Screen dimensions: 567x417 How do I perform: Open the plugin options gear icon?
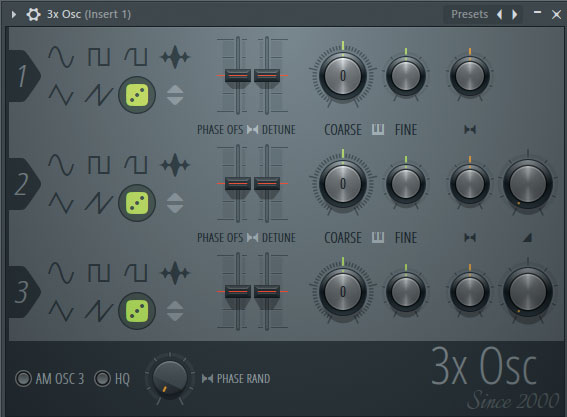click(33, 14)
